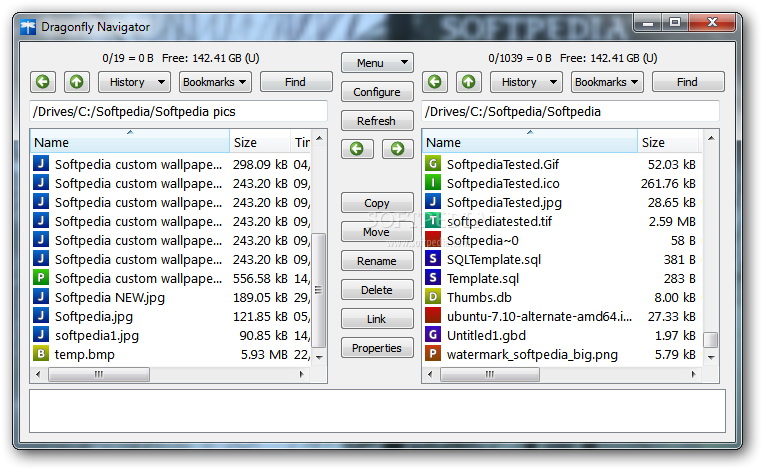The height and width of the screenshot is (470, 763).
Task: Sort left pane by Time column
Action: (x=301, y=141)
